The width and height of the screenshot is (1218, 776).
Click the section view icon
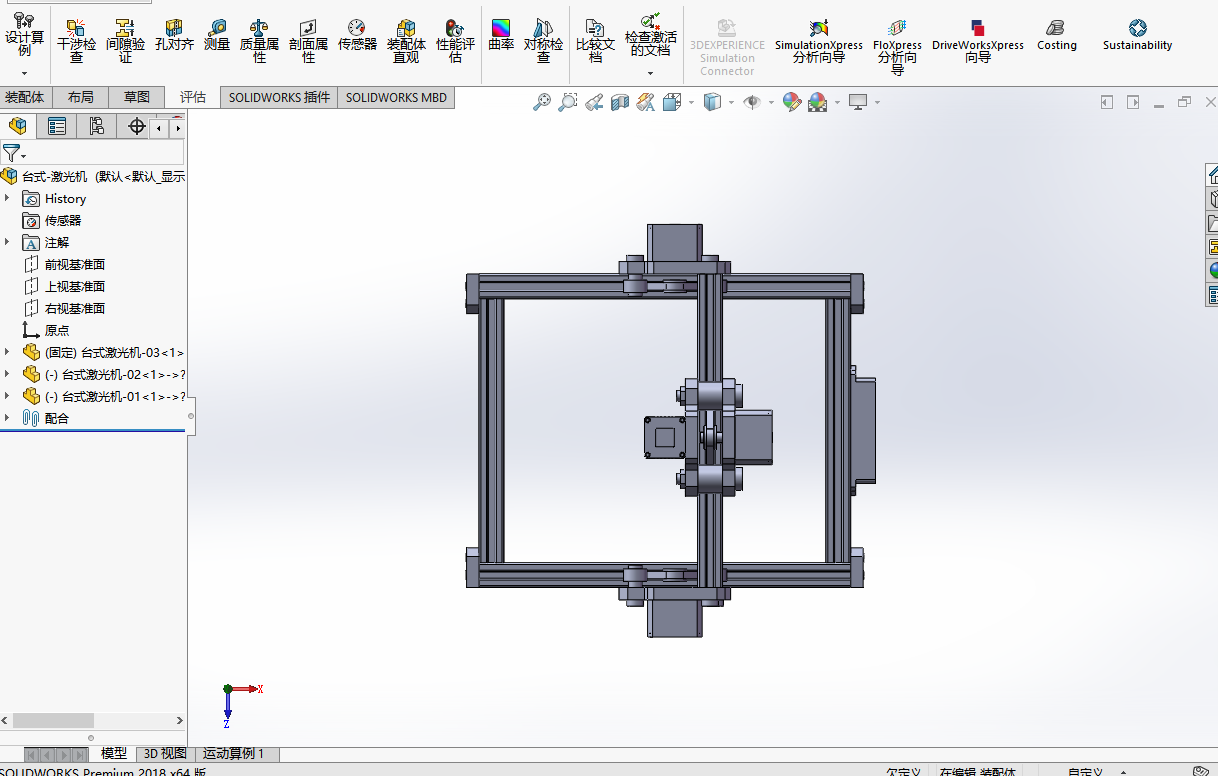click(x=619, y=102)
